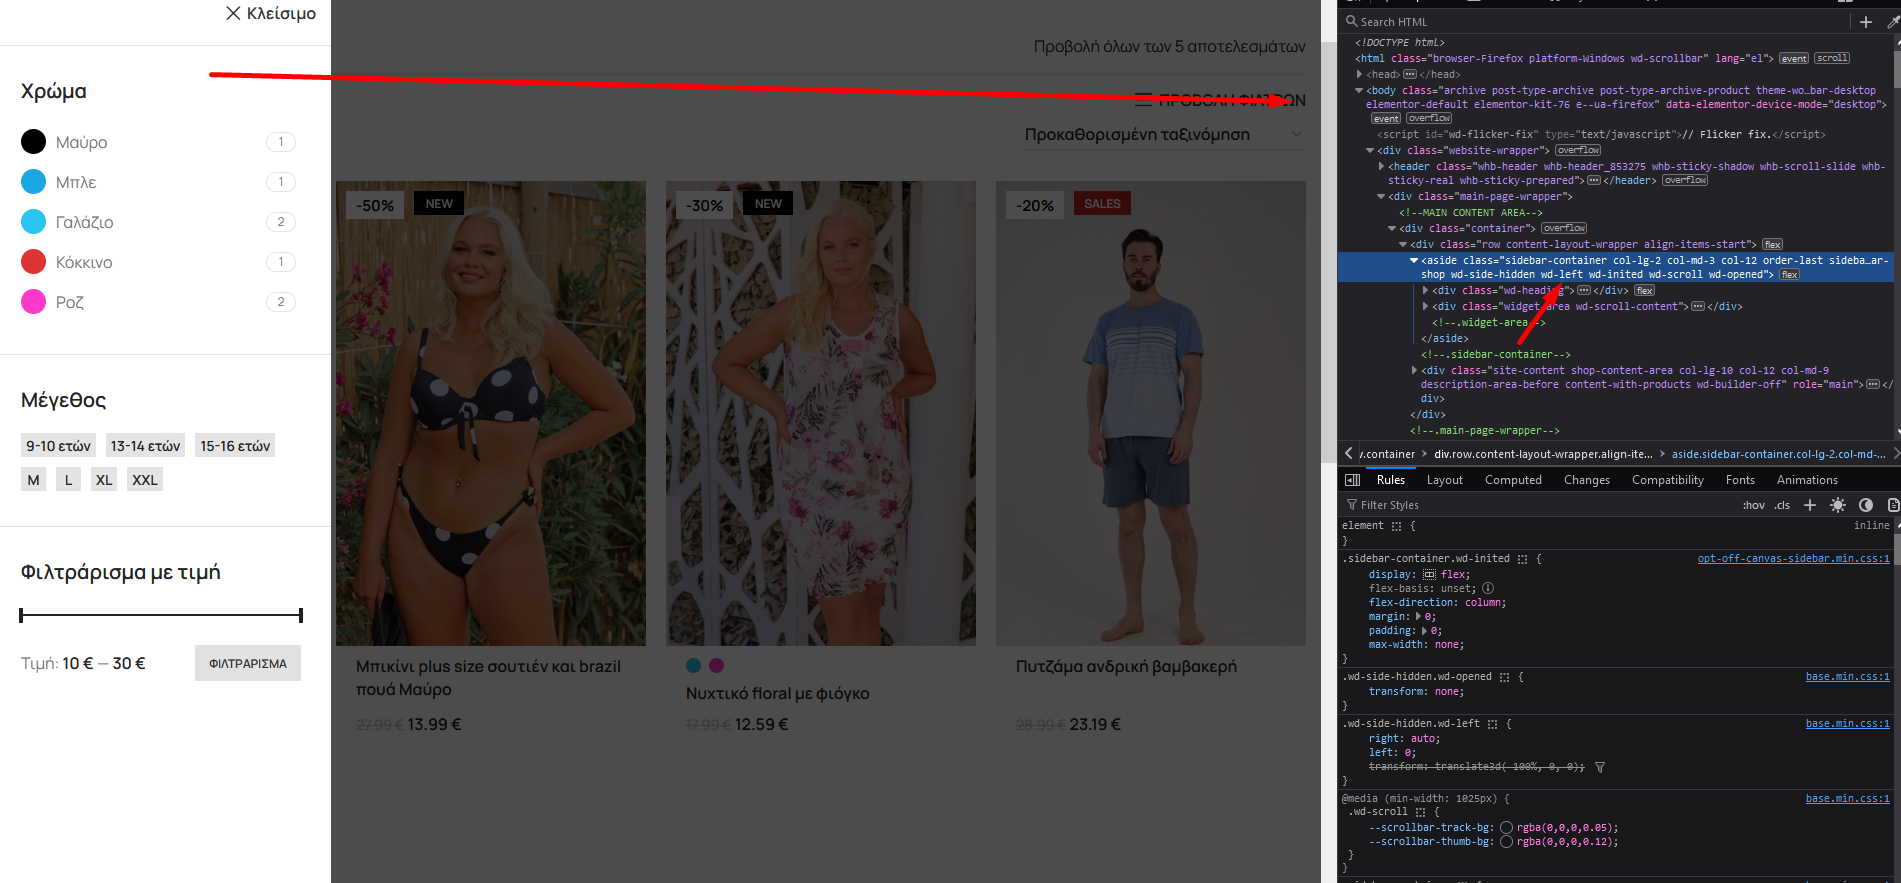Viewport: 1901px width, 883px height.
Task: Click overflow badge on container div
Action: pos(1564,228)
